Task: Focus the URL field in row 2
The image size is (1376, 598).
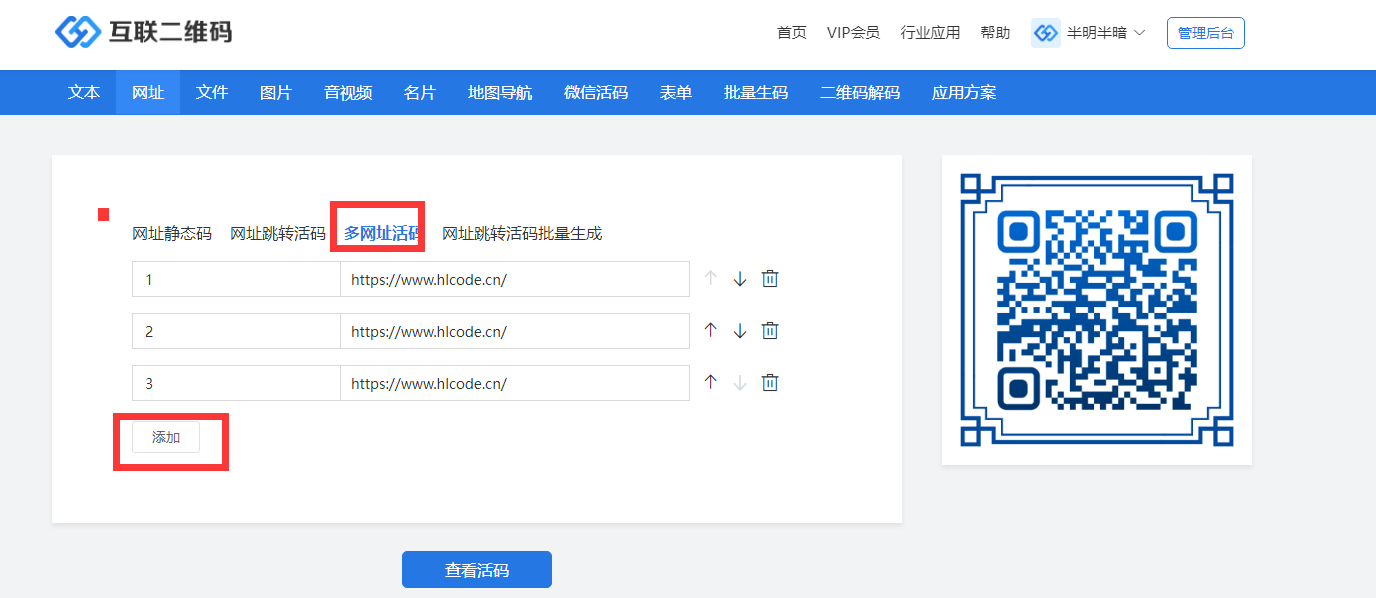Action: 515,331
